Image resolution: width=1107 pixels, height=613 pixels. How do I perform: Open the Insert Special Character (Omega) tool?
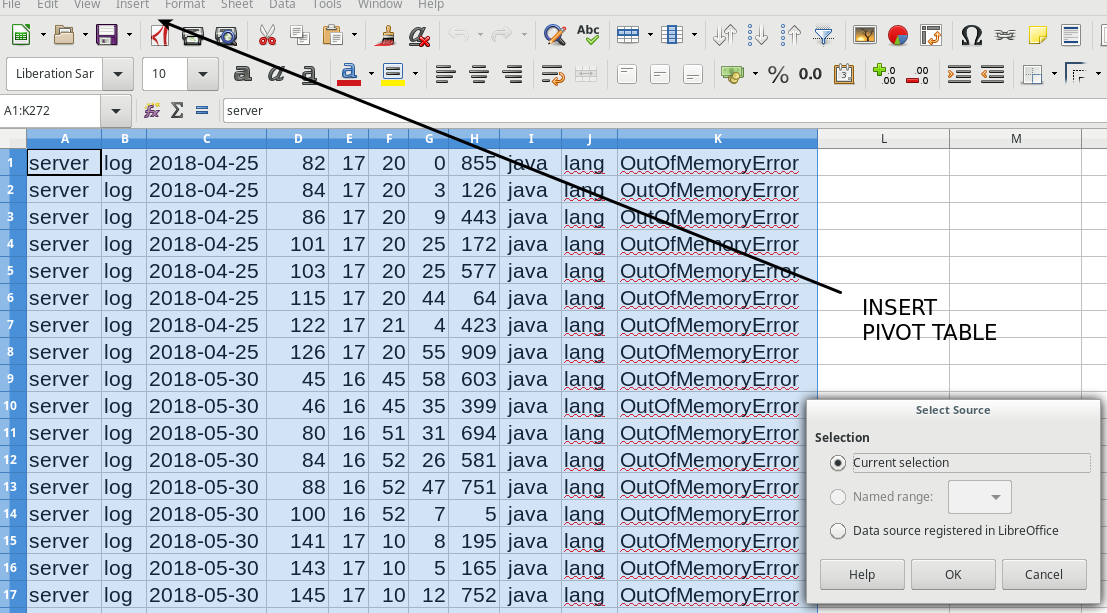[970, 36]
